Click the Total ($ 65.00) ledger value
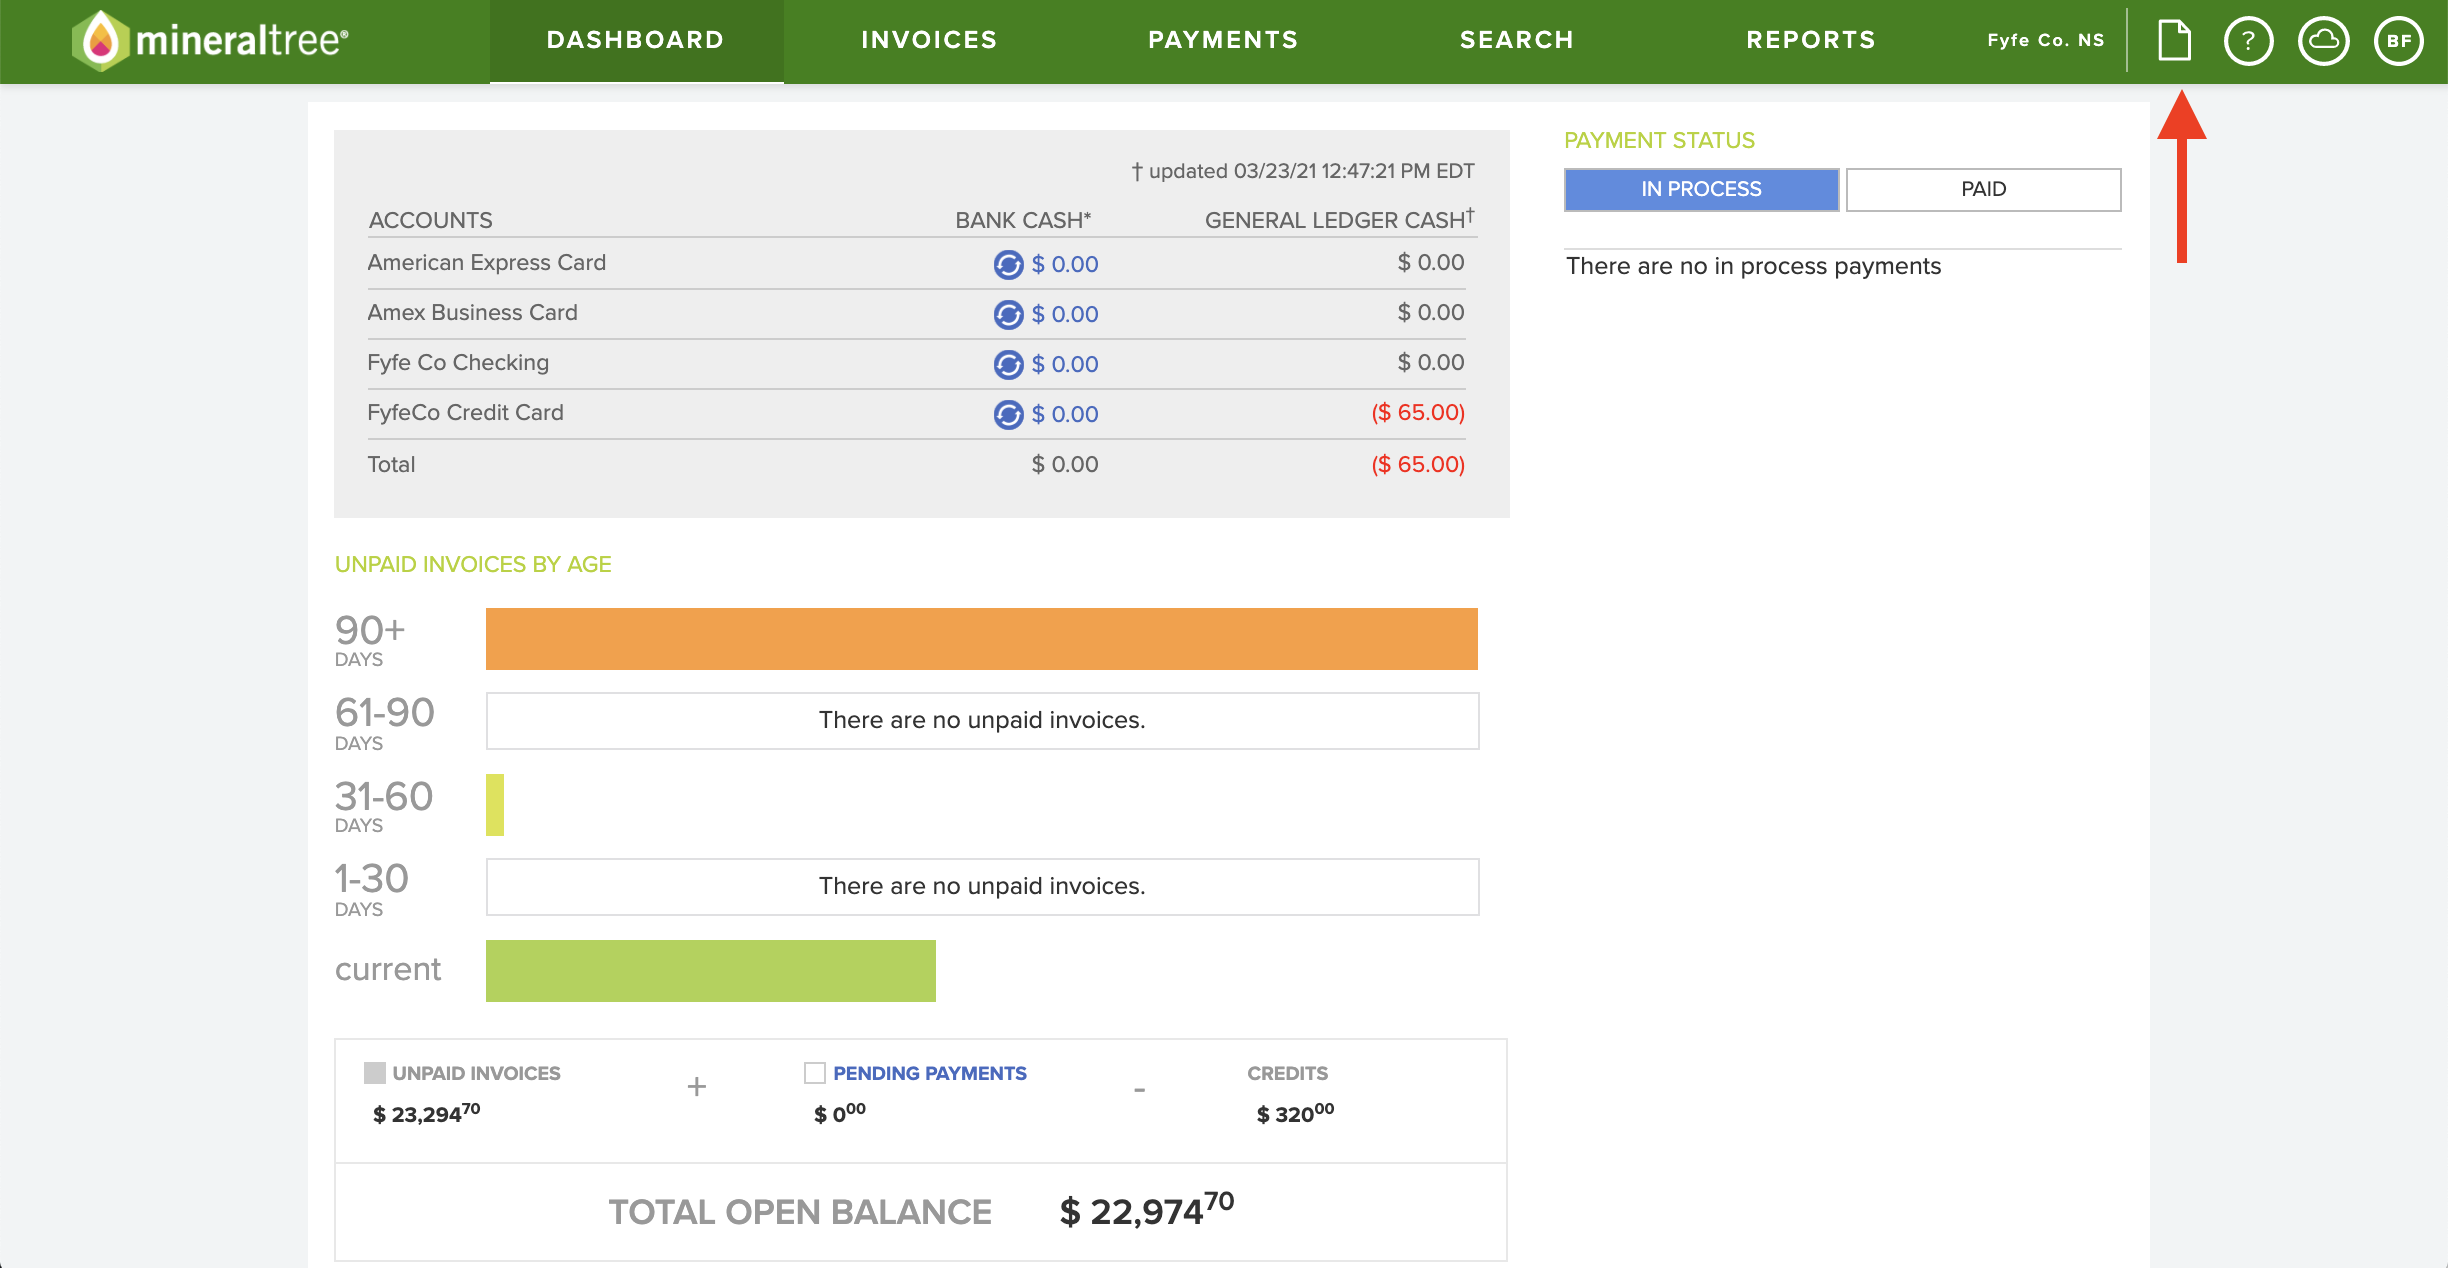 1418,464
